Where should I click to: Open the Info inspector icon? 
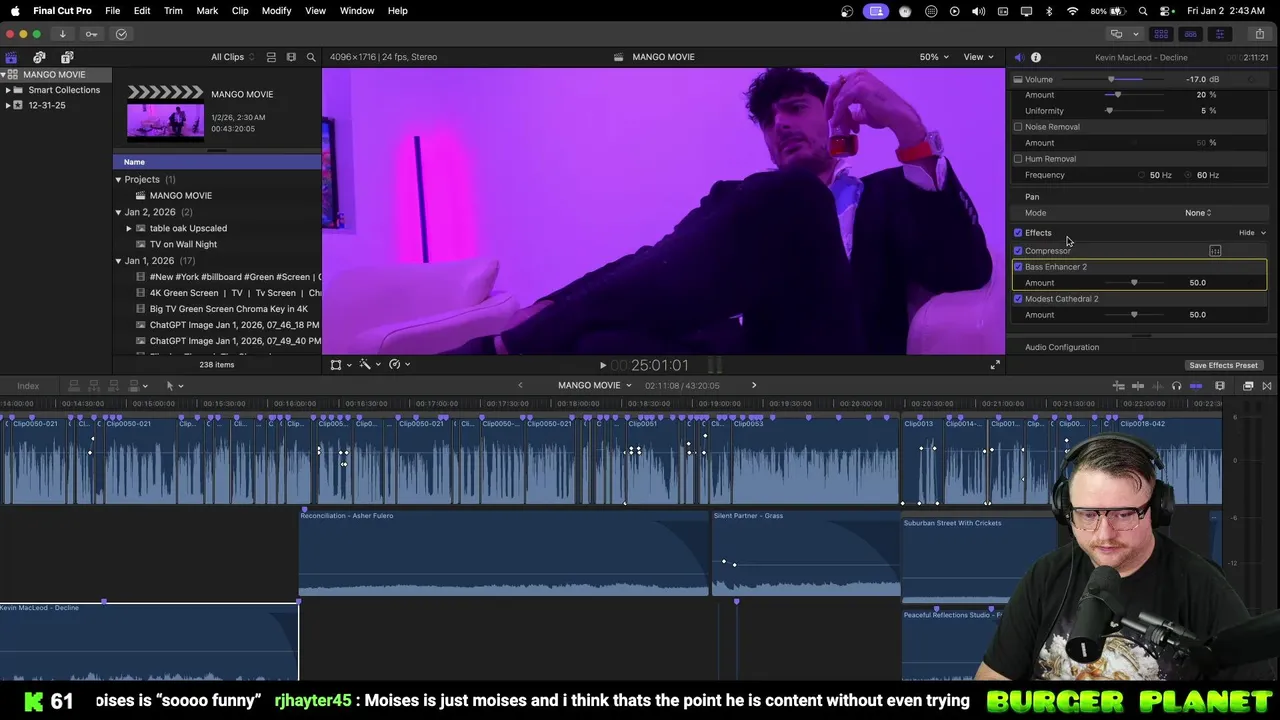(1036, 57)
